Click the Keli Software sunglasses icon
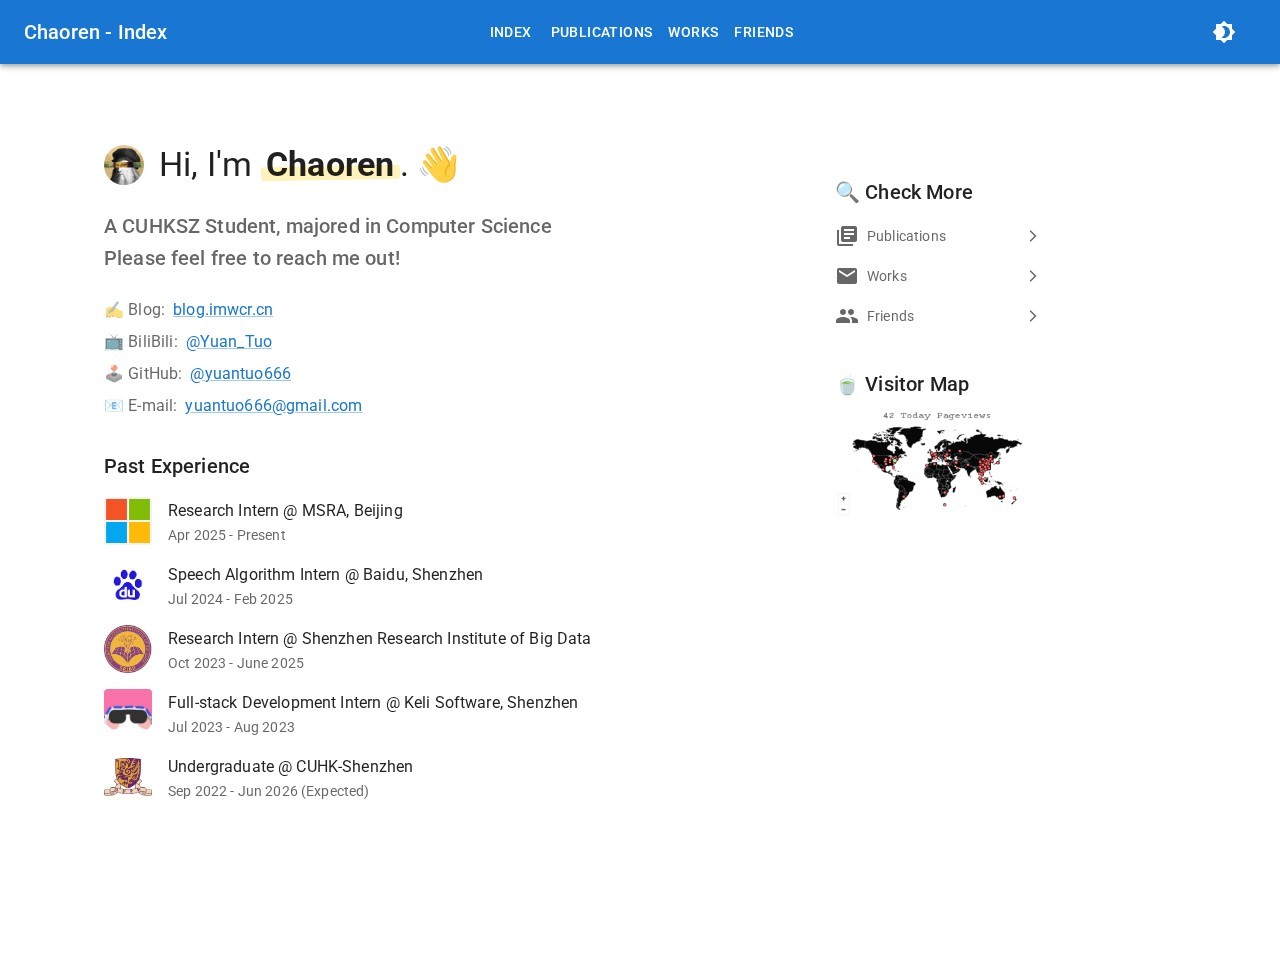 tap(128, 710)
